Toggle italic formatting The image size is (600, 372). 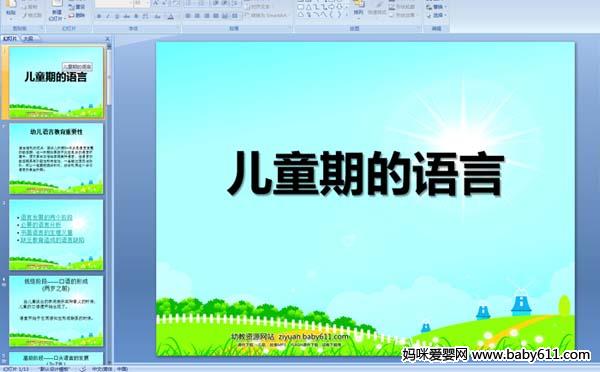tap(108, 16)
